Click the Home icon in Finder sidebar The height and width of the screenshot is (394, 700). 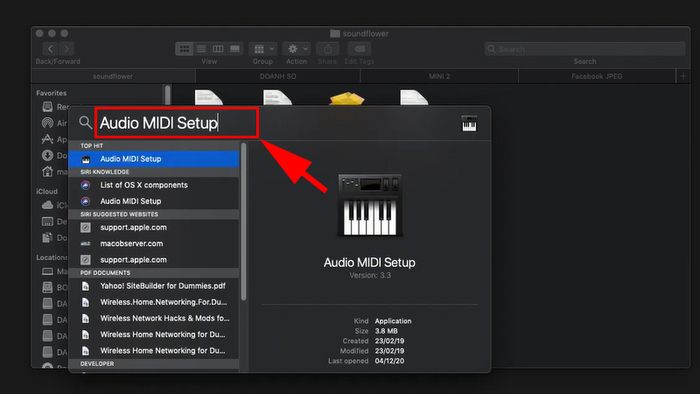47,171
